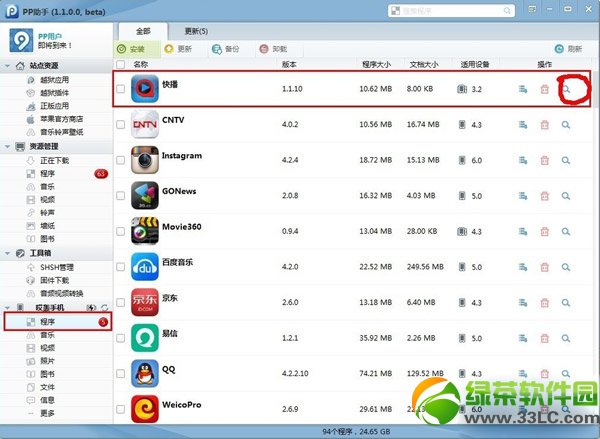Check the QQ row checkbox
This screenshot has height=439, width=600.
pyautogui.click(x=121, y=374)
